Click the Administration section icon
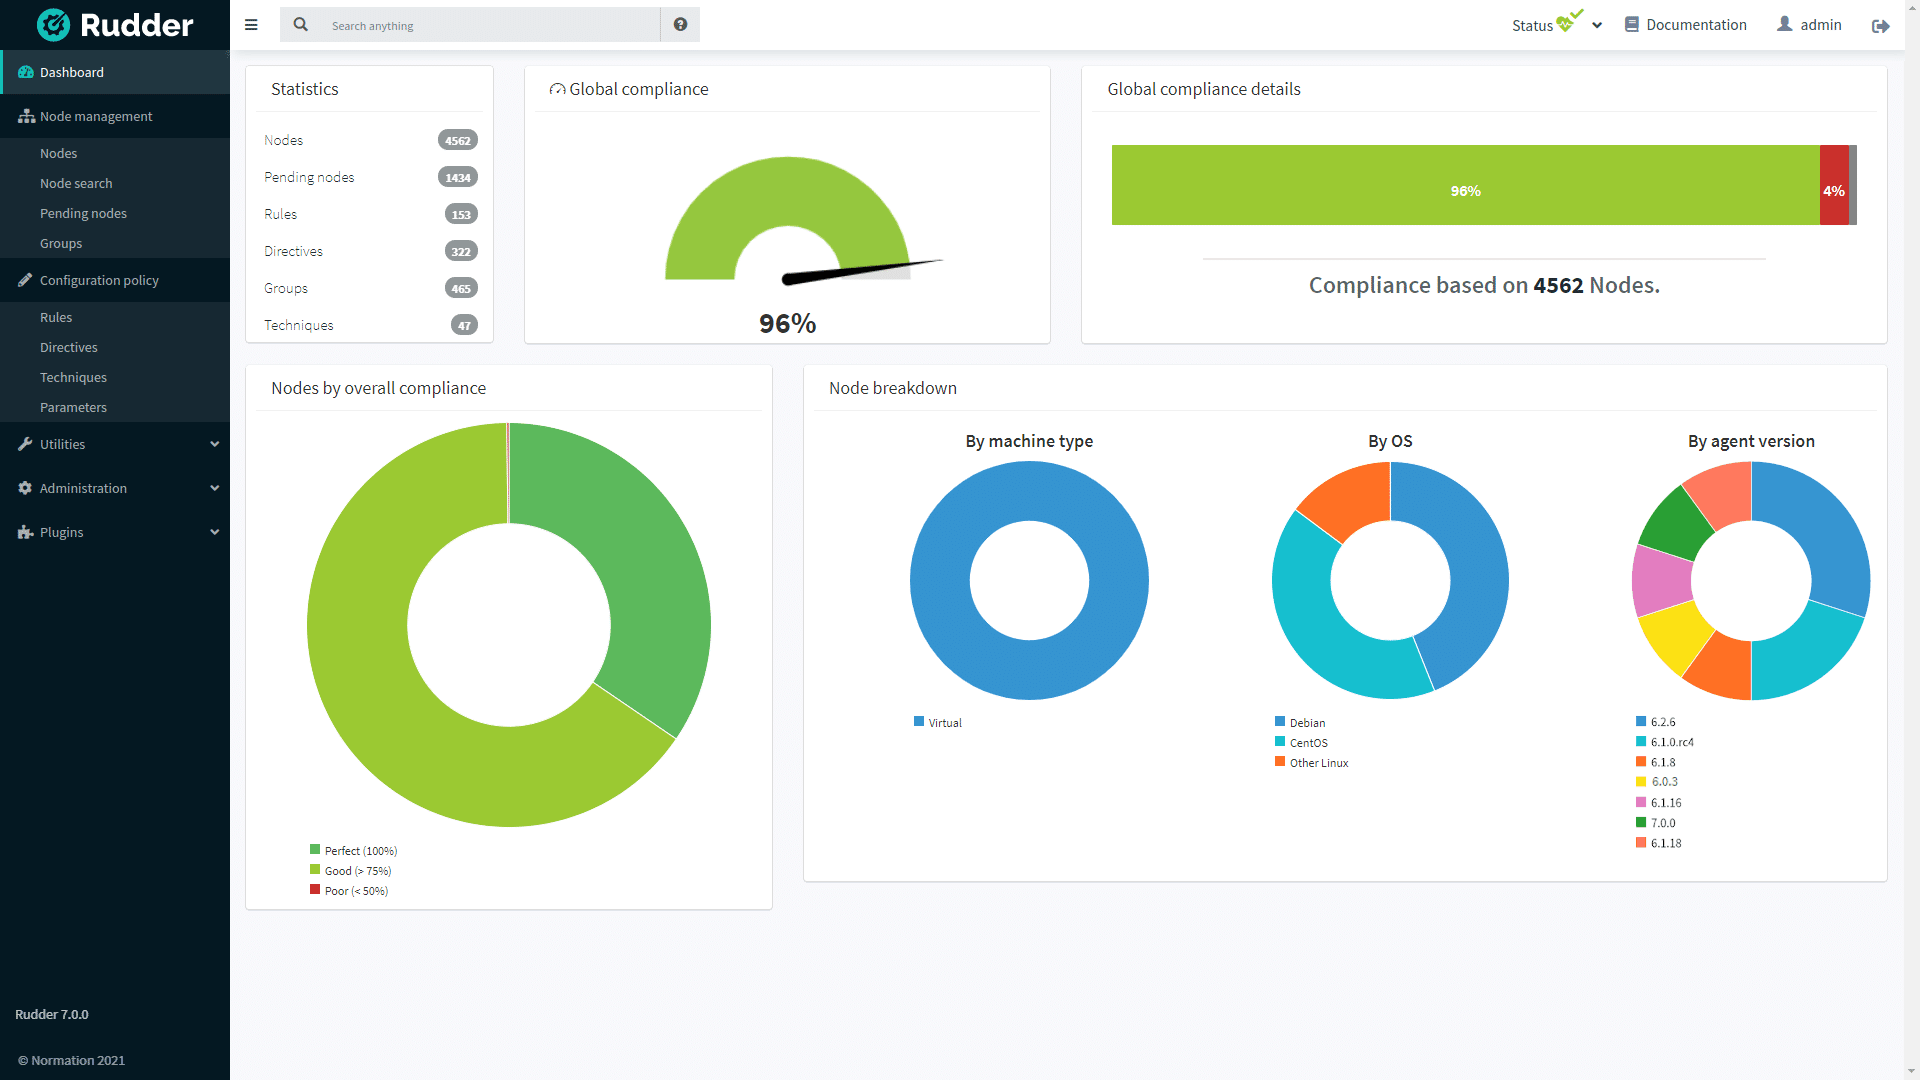This screenshot has width=1920, height=1080. (24, 488)
